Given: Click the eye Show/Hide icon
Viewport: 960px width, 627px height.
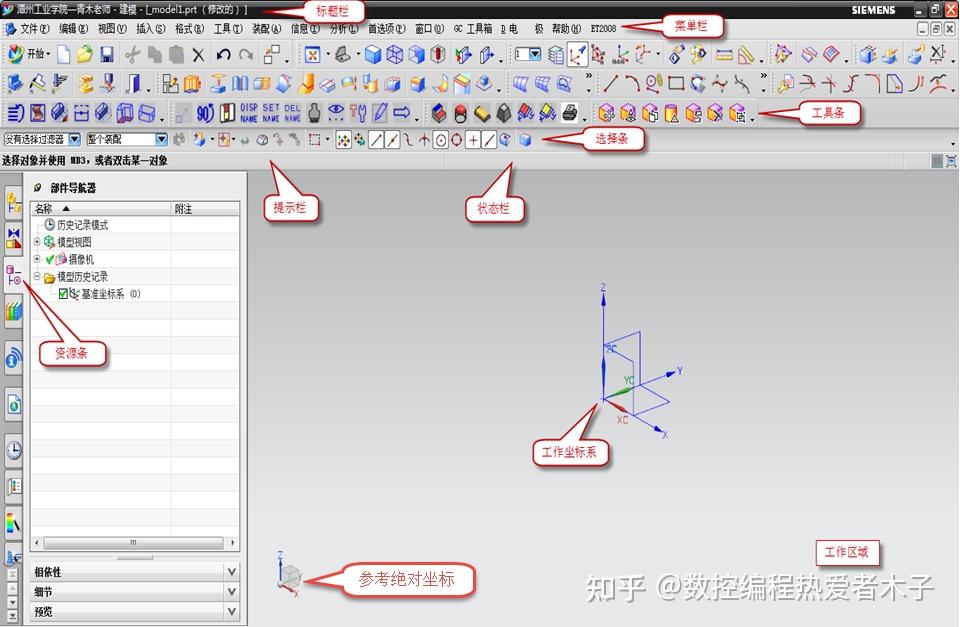Looking at the screenshot, I should (336, 112).
